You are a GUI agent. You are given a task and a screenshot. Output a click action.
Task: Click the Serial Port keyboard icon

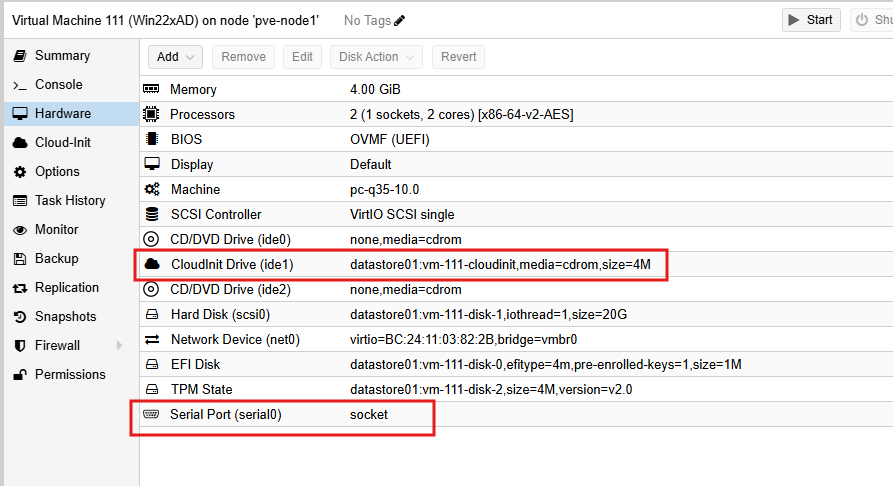152,414
